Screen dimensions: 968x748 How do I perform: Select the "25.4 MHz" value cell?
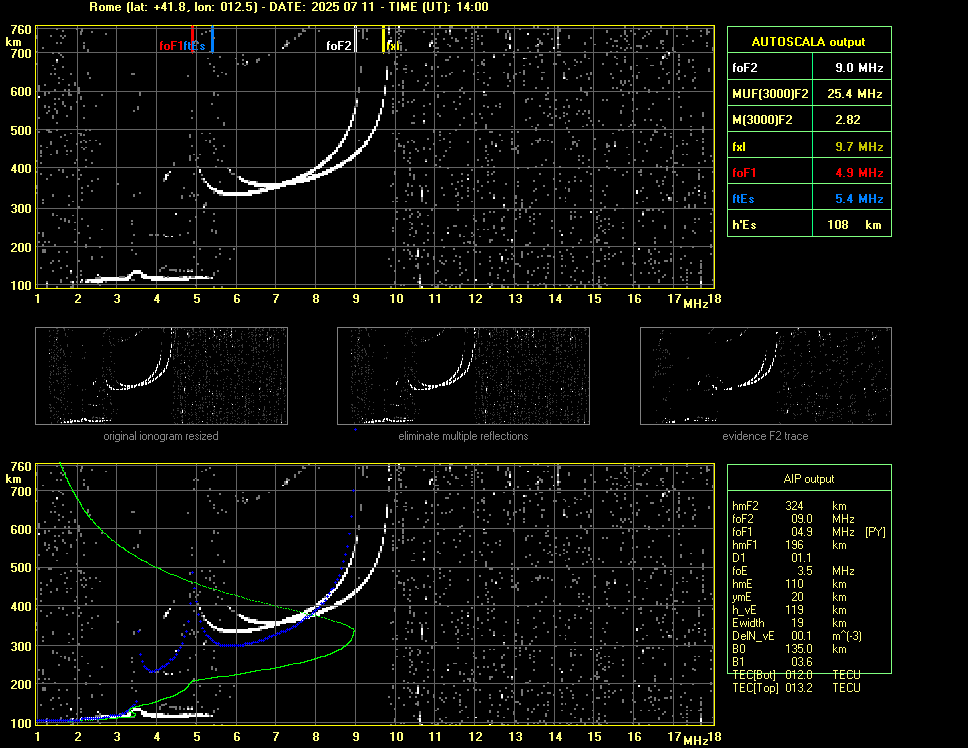[x=854, y=94]
